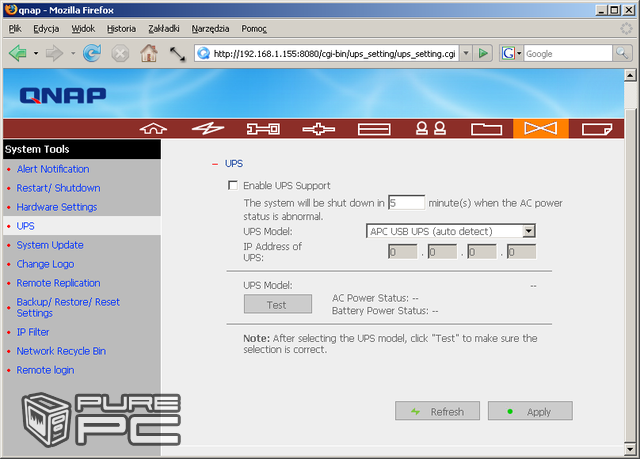This screenshot has height=459, width=640.
Task: Click the stop loading icon
Action: [120, 53]
